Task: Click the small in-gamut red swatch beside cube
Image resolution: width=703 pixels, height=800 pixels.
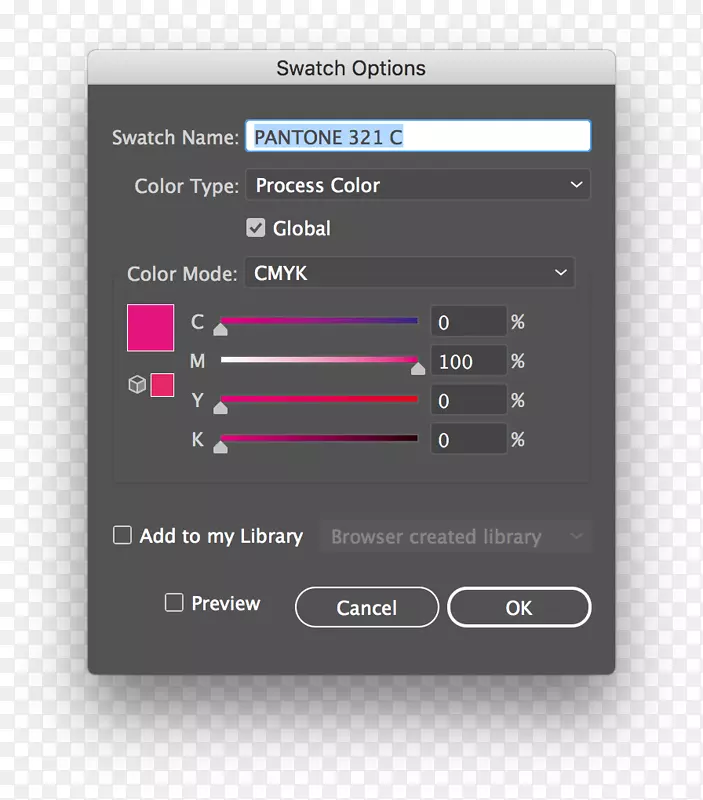Action: click(x=162, y=385)
